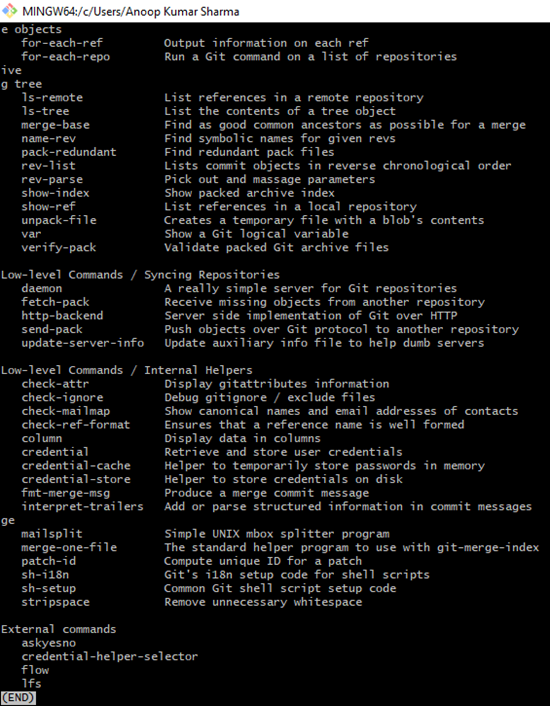Click the 'credential-cache' command entry

[76, 466]
